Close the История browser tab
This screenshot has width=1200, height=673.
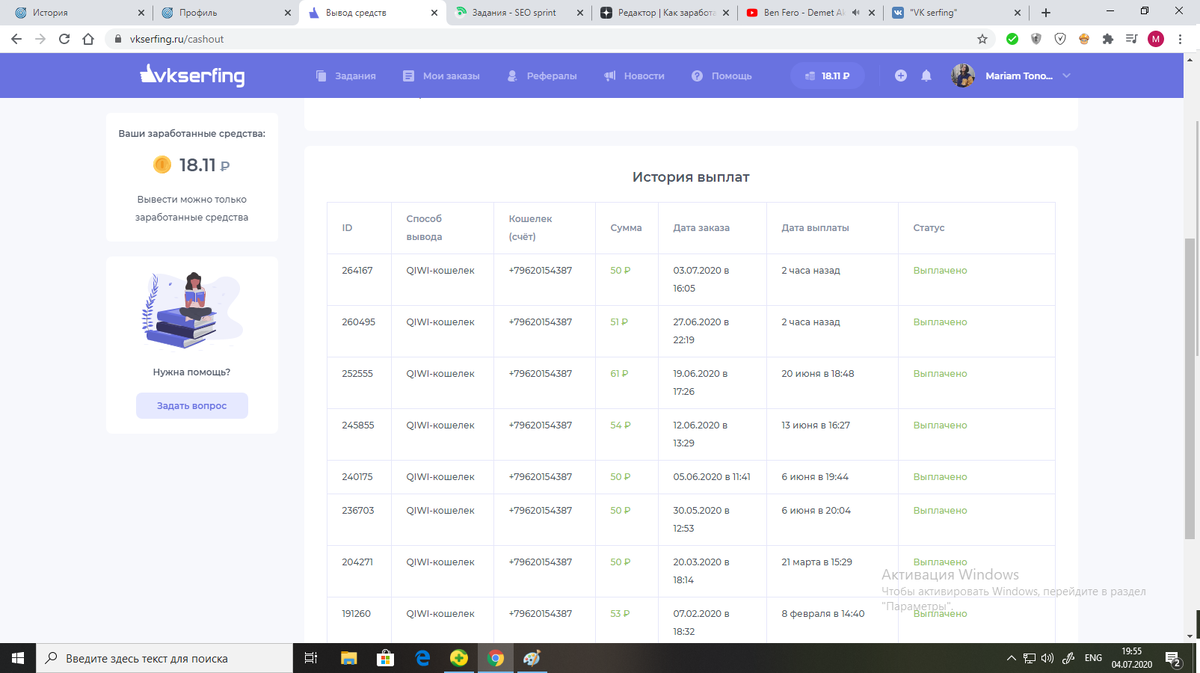point(141,14)
